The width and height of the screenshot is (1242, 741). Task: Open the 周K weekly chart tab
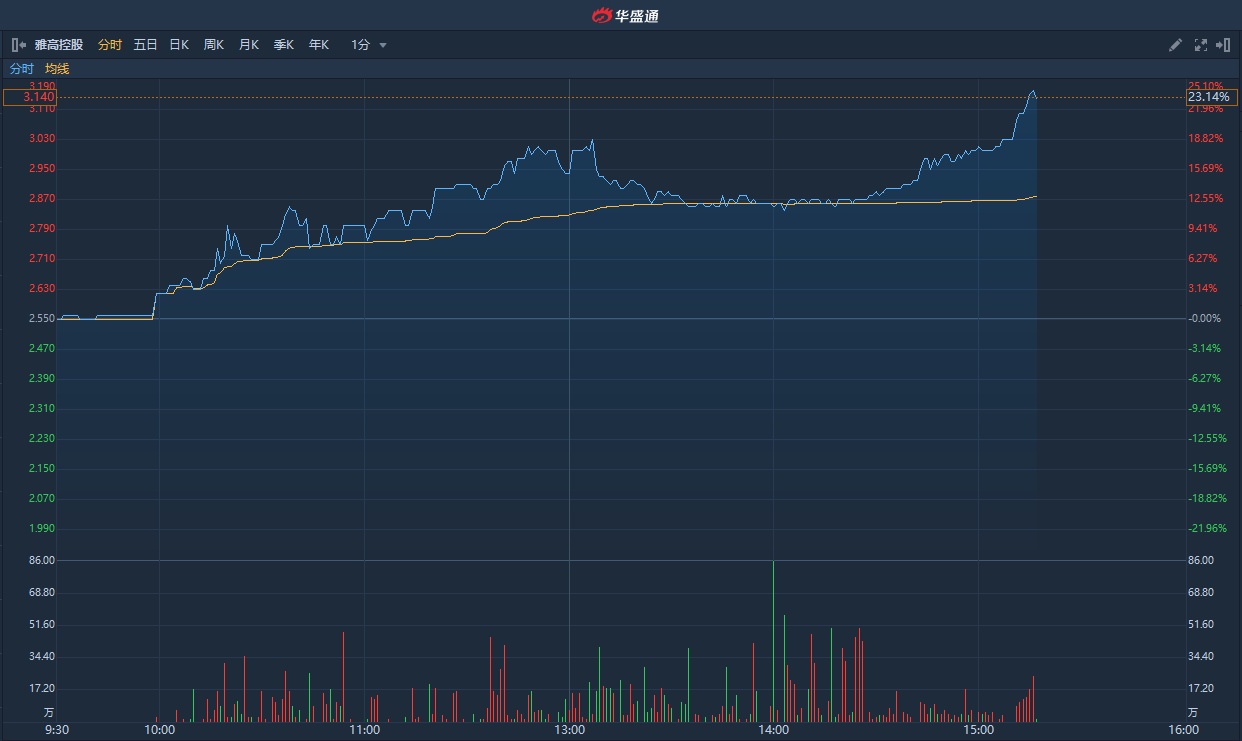[x=214, y=45]
